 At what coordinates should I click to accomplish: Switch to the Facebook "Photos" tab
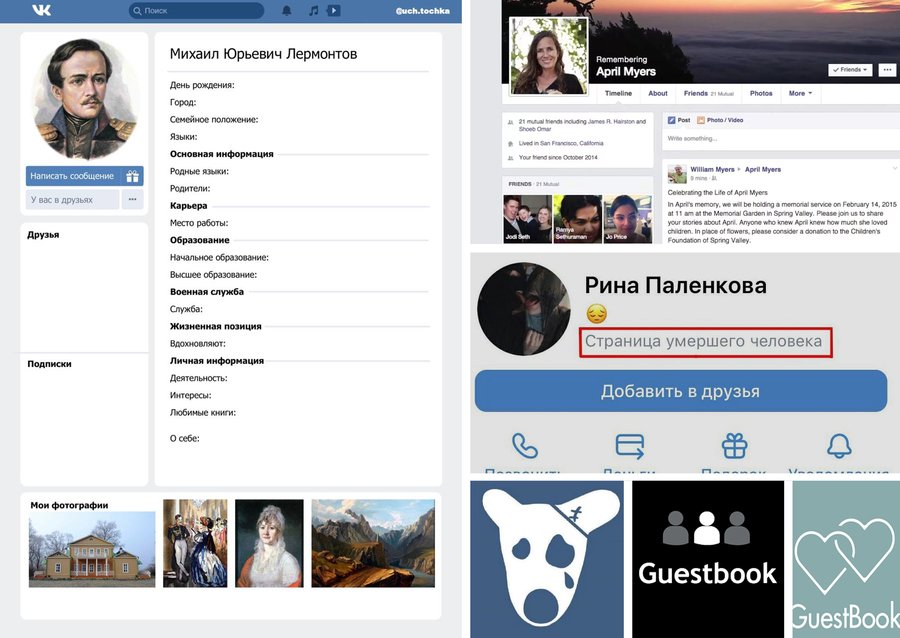[x=761, y=93]
